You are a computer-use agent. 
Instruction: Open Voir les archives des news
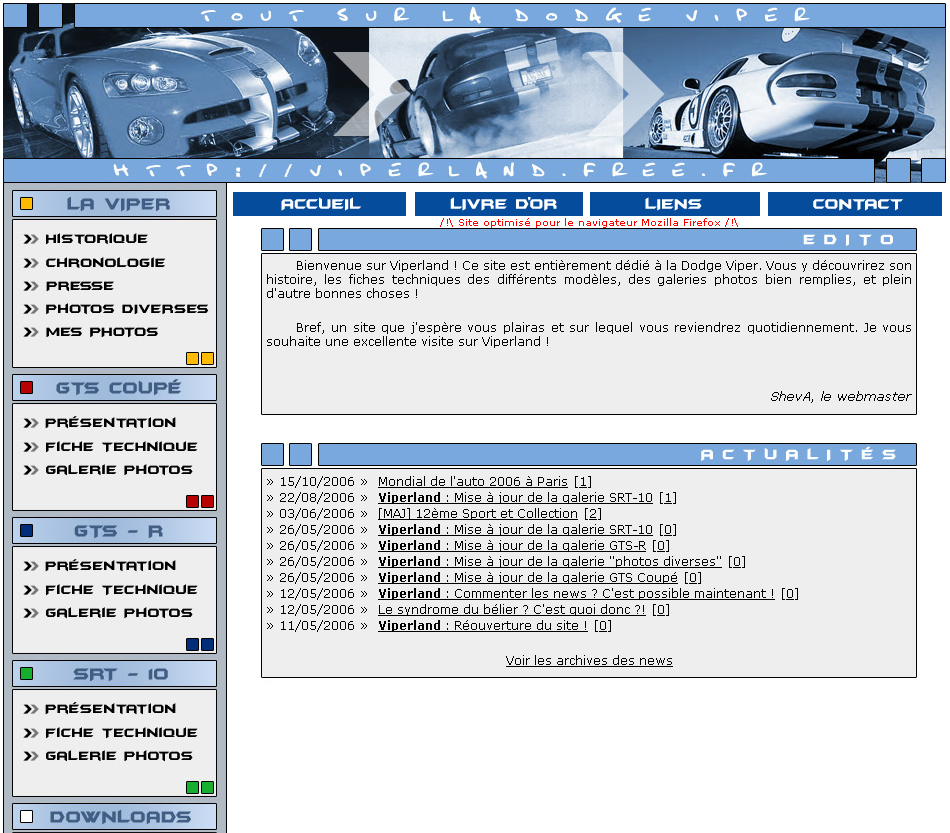tap(589, 660)
